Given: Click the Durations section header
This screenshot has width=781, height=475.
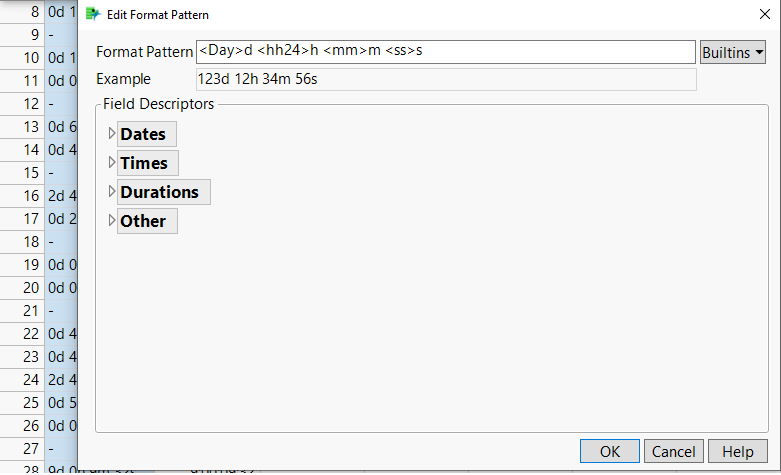Looking at the screenshot, I should 159,192.
